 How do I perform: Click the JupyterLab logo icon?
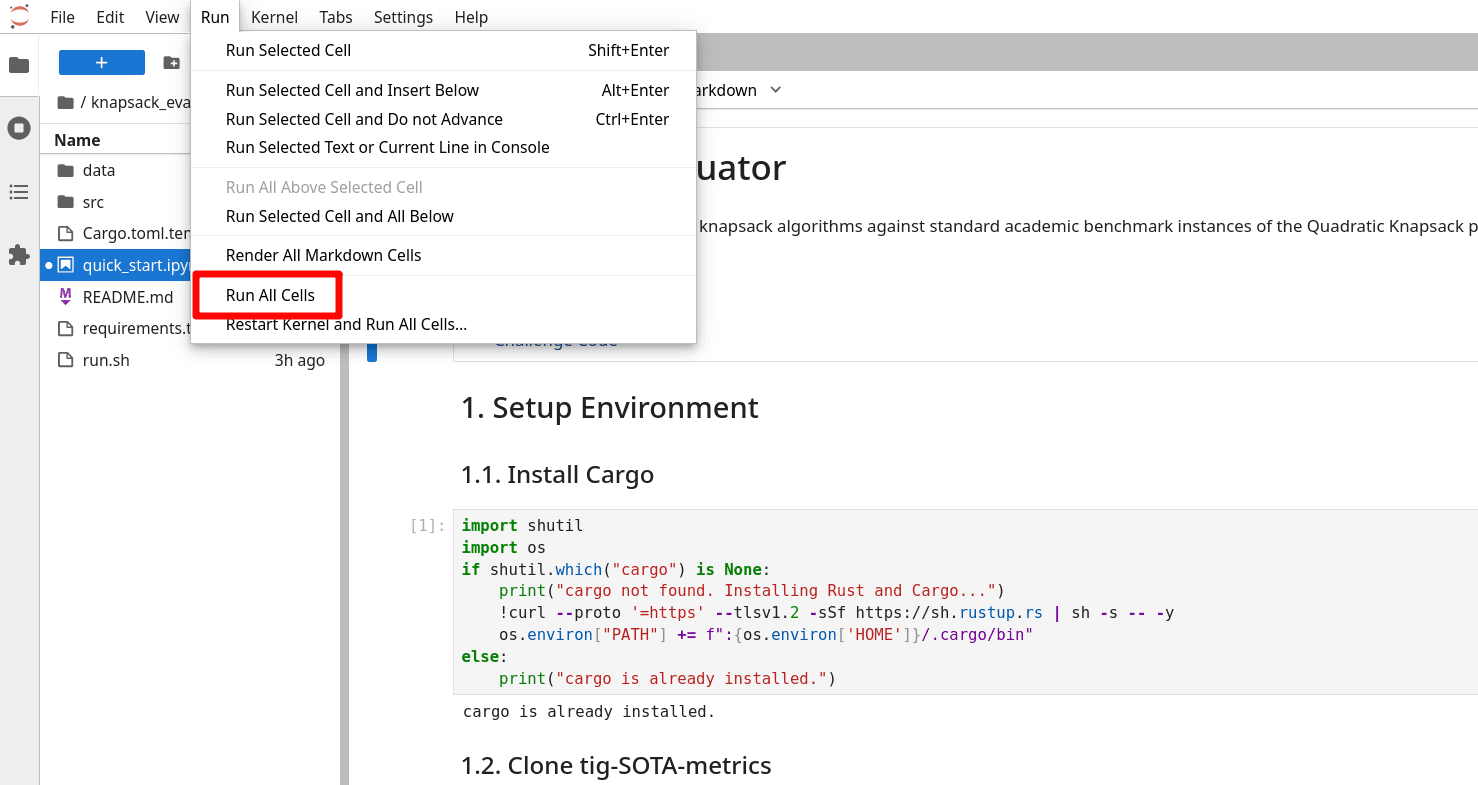point(19,16)
